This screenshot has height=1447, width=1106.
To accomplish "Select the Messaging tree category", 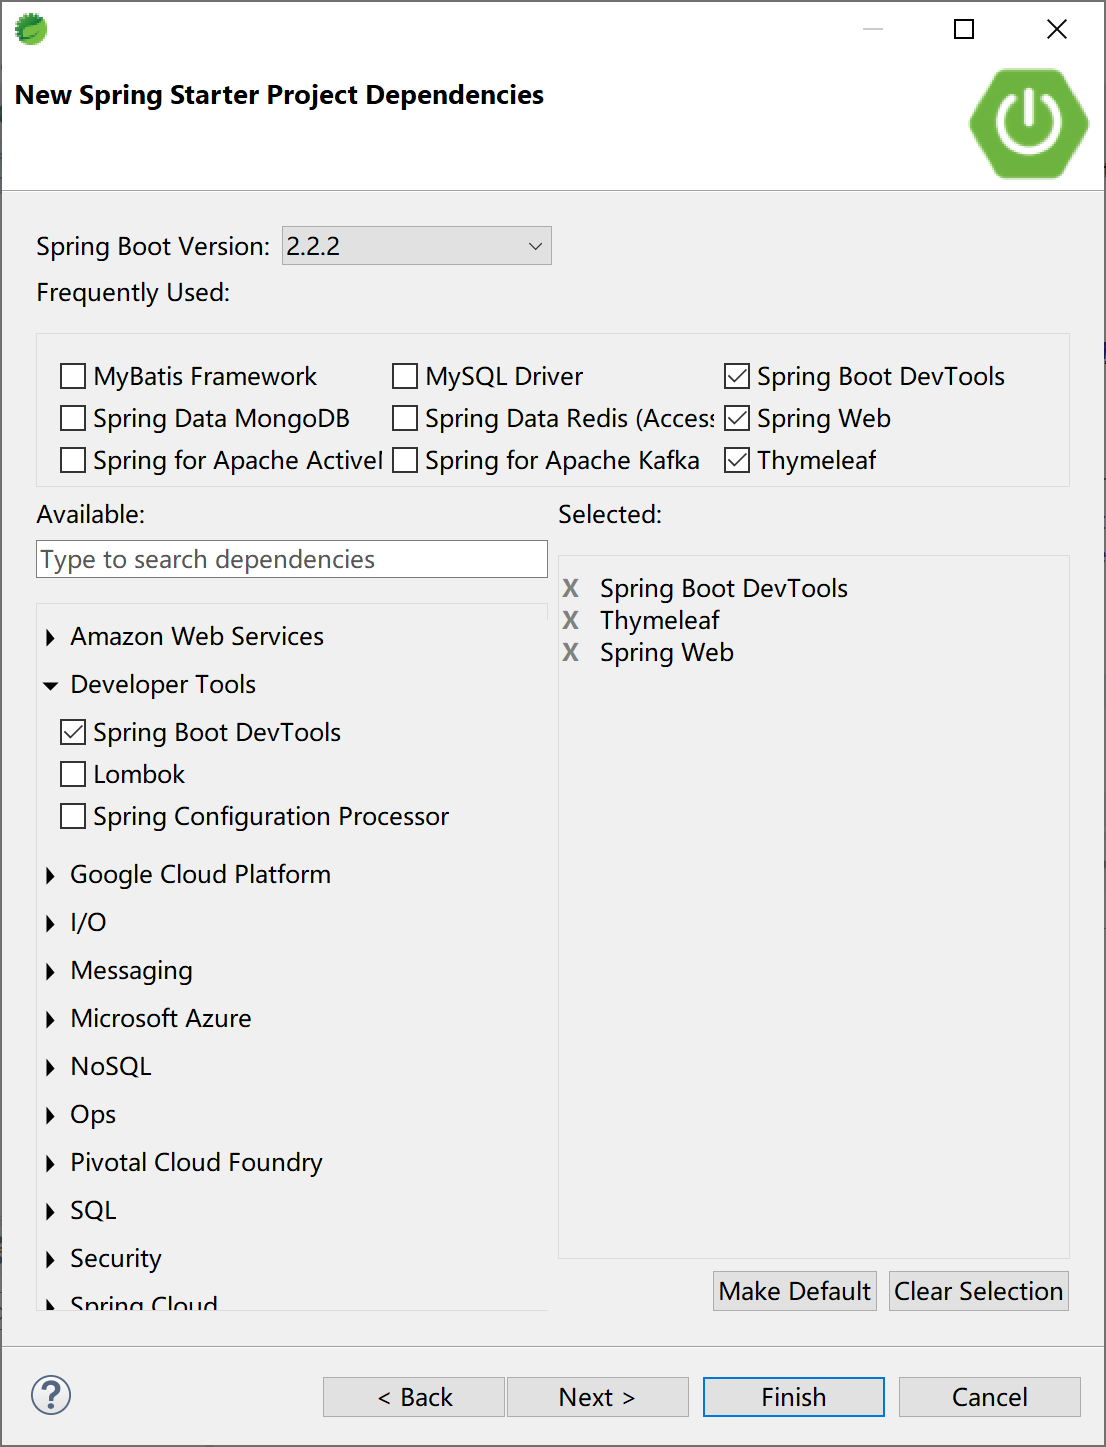I will click(131, 970).
